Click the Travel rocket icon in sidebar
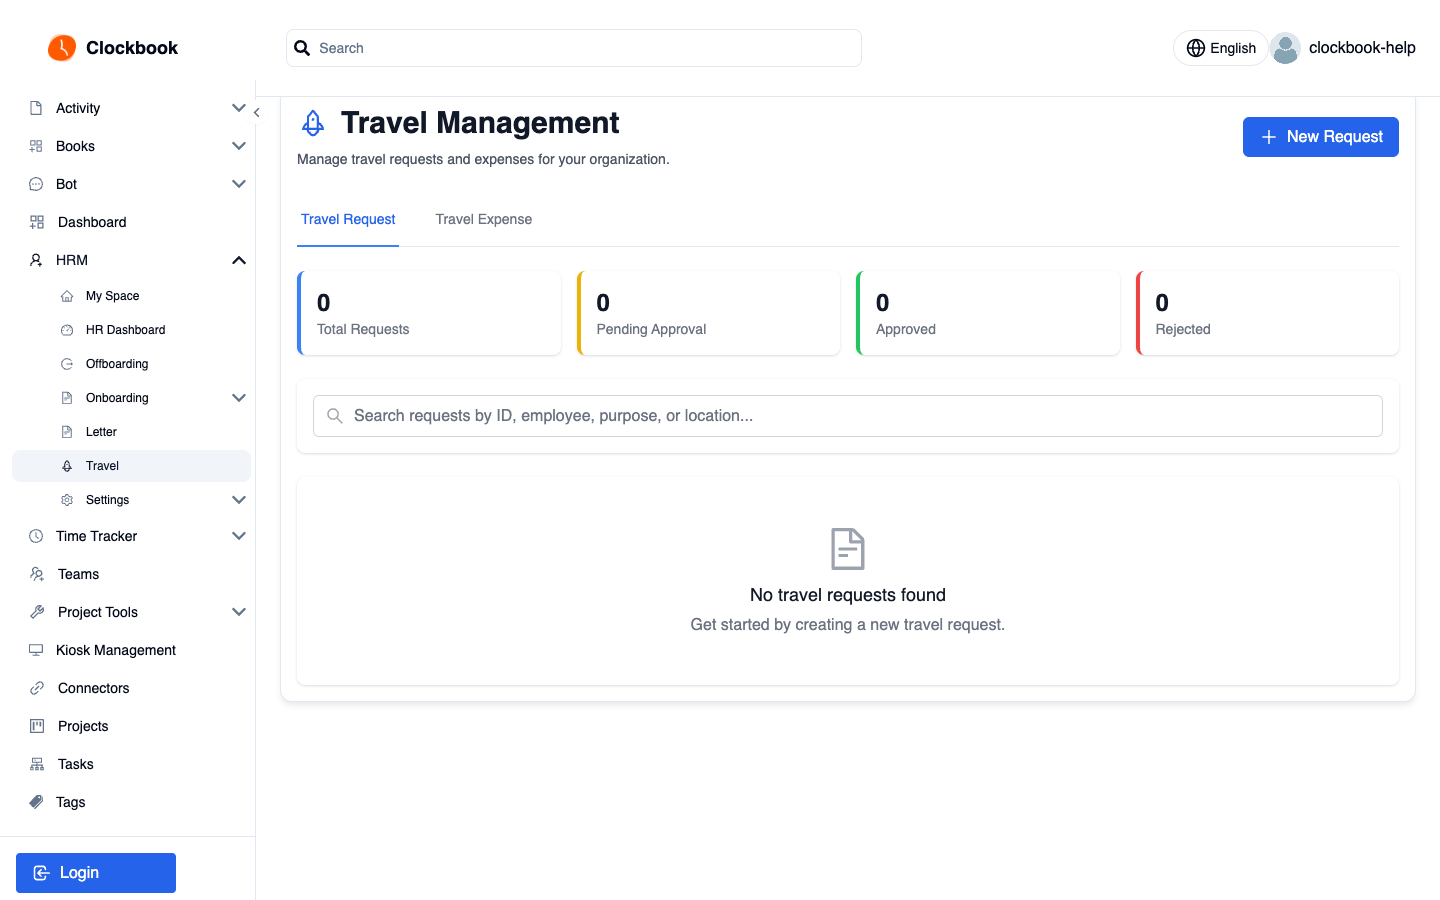The width and height of the screenshot is (1440, 900). (x=67, y=466)
